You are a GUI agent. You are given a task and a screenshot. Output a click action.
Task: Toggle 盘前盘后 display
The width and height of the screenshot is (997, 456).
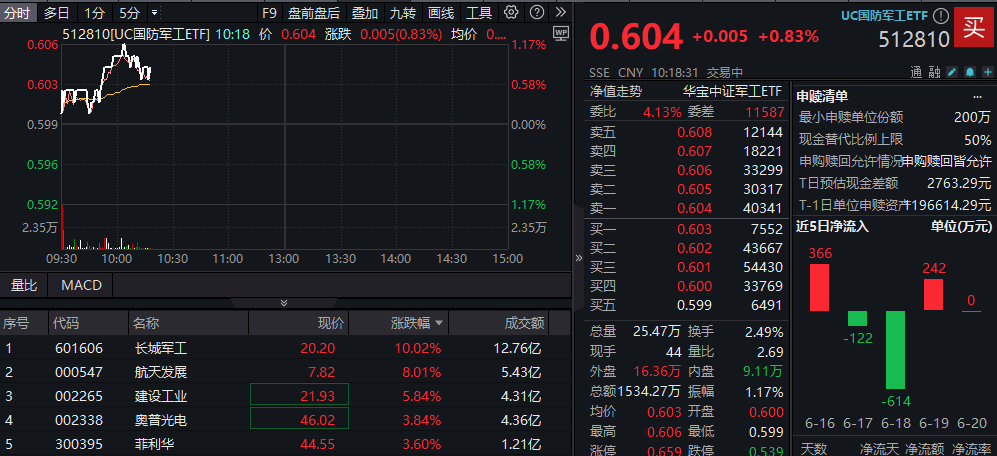pyautogui.click(x=313, y=12)
